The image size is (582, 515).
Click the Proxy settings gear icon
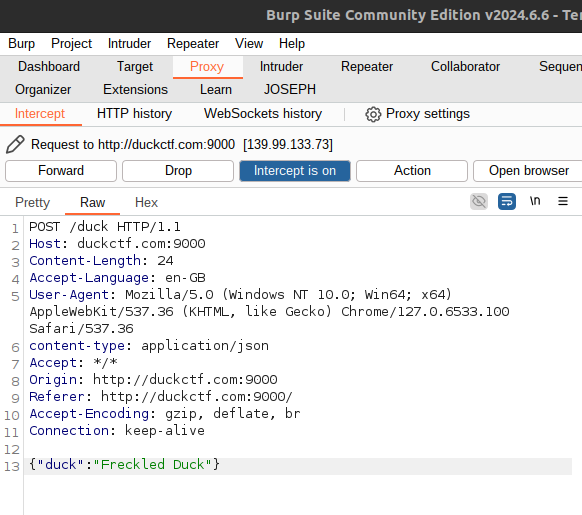pos(373,114)
